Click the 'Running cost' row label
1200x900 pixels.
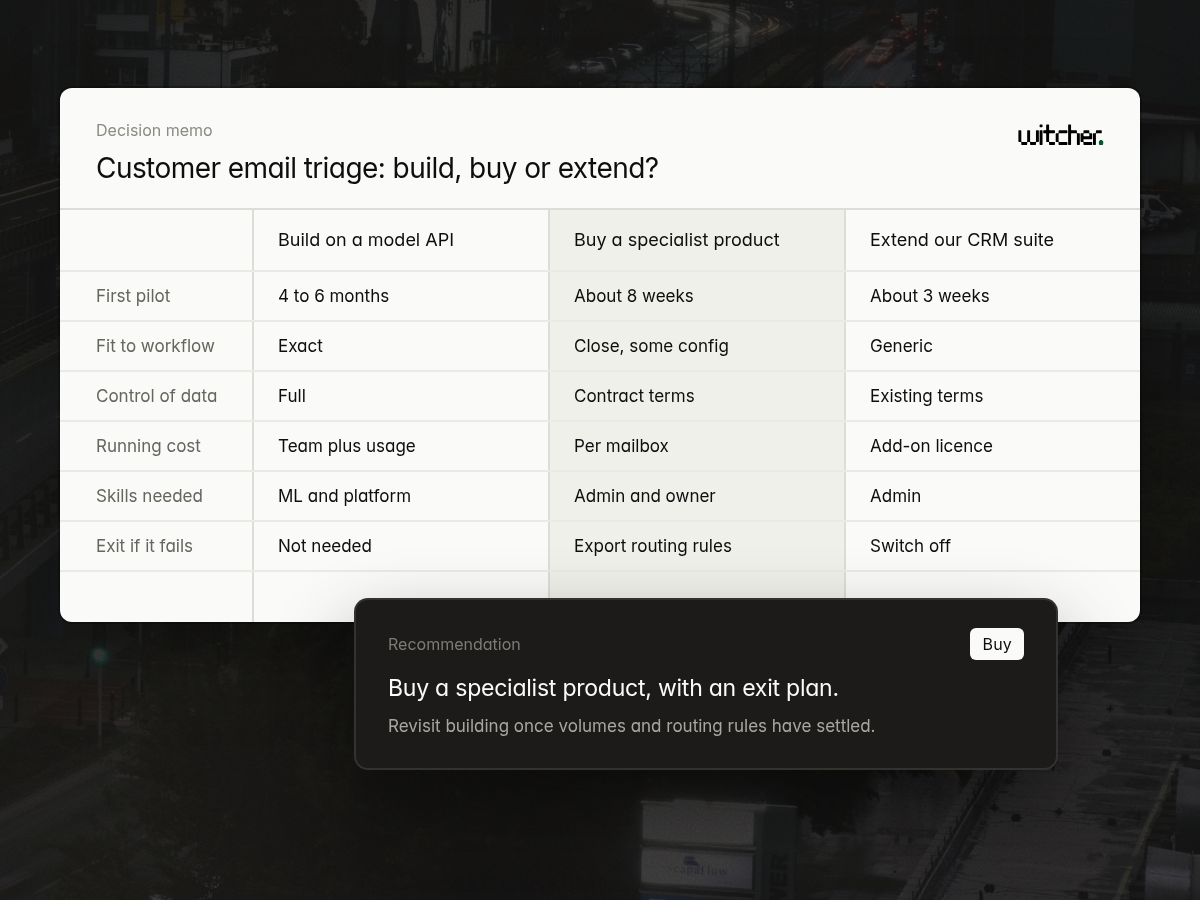[x=148, y=446]
